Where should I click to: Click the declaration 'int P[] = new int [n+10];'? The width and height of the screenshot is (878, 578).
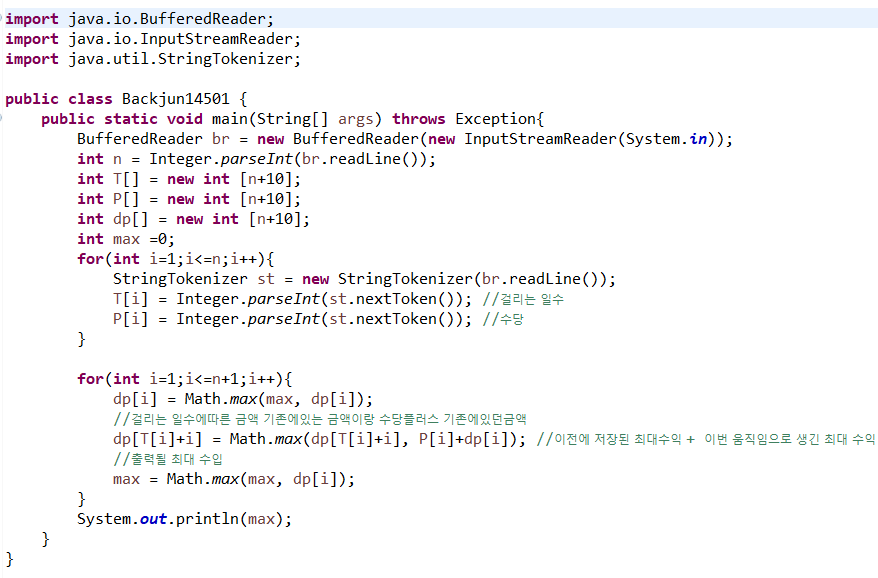tap(189, 199)
